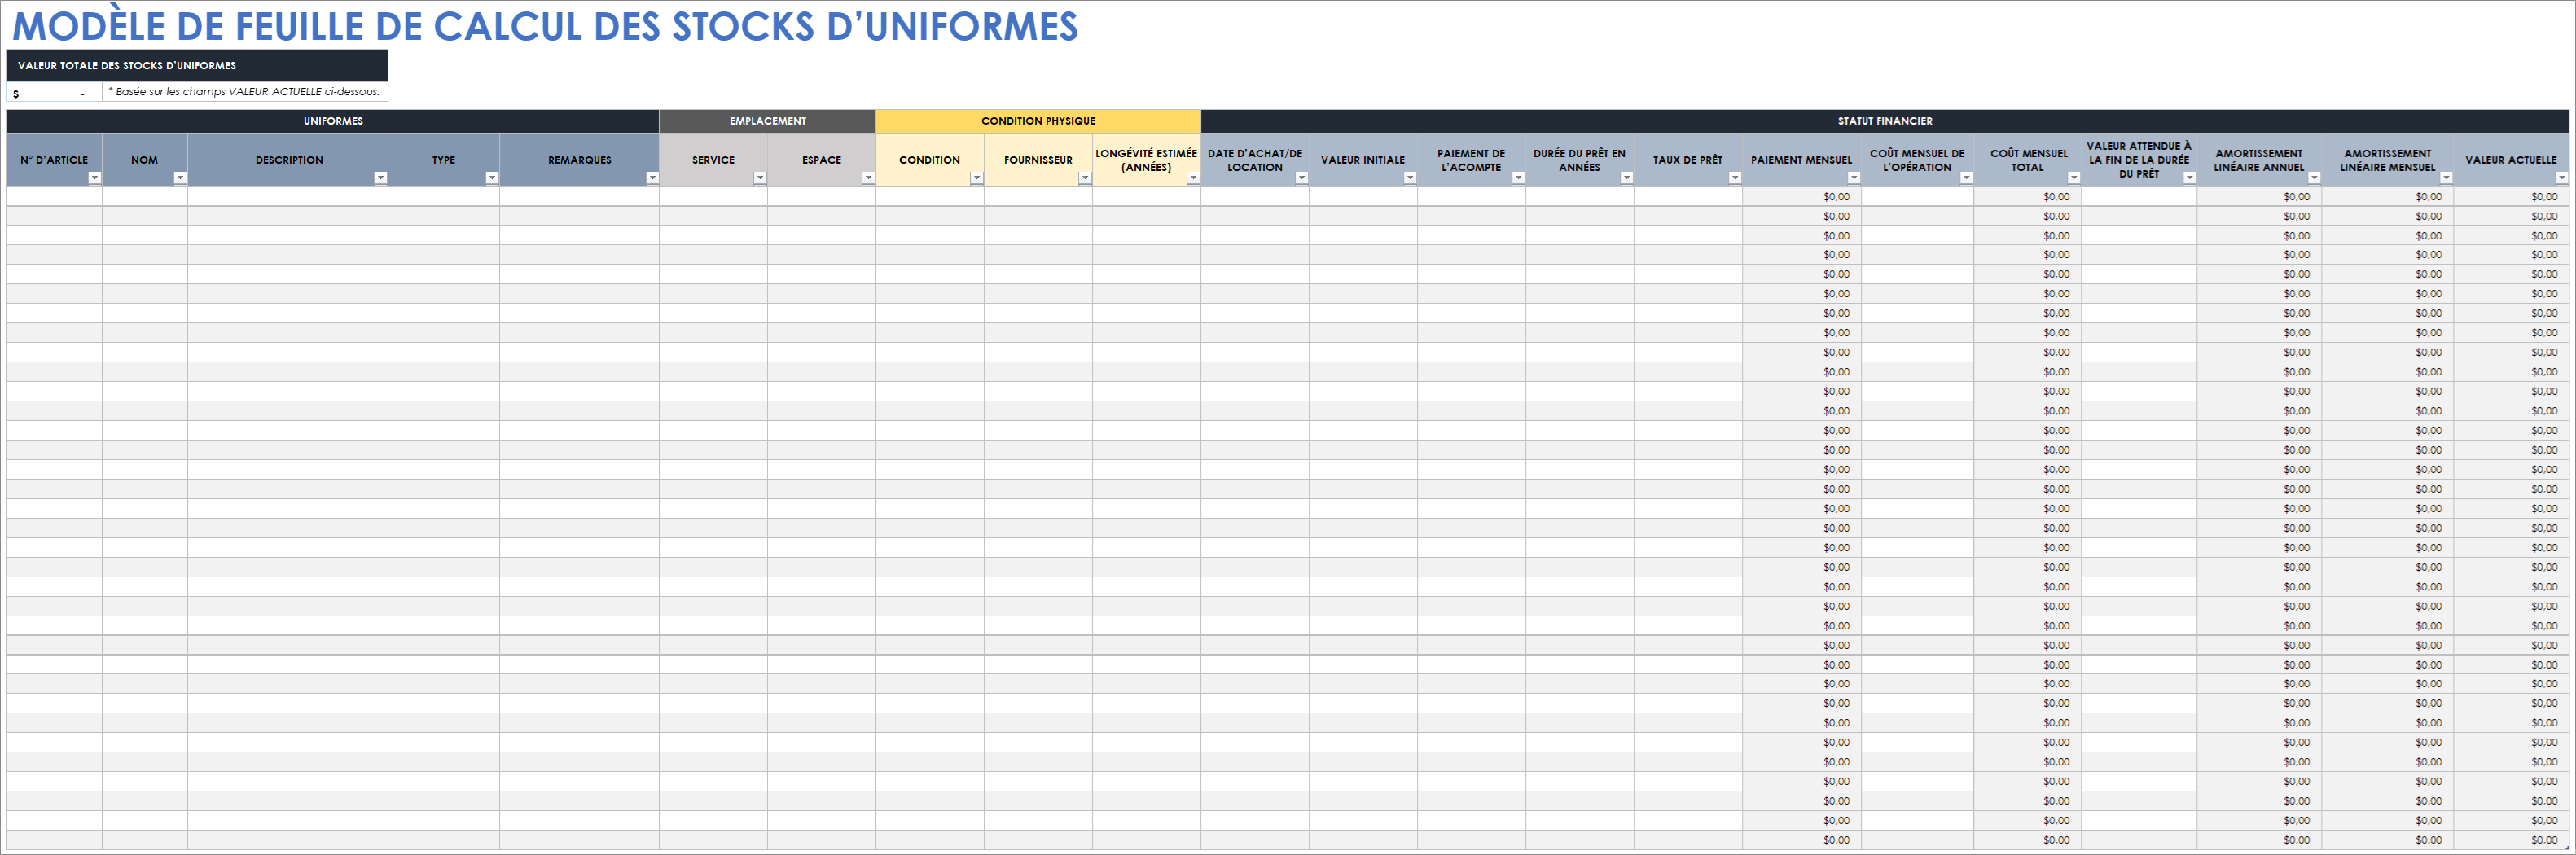Screen dimensions: 2576x855
Task: Open the VALEUR INITIALE filter dropdown
Action: pyautogui.click(x=1410, y=178)
